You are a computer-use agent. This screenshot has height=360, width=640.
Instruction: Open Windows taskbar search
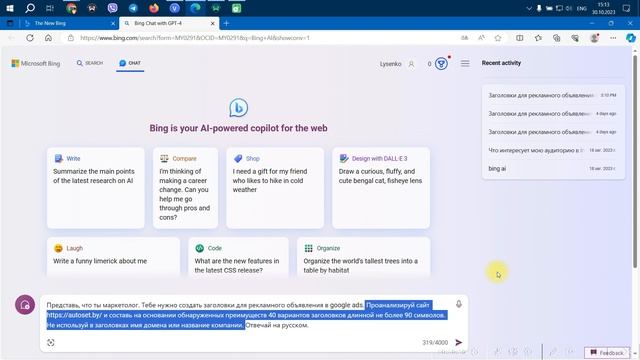tap(30, 8)
